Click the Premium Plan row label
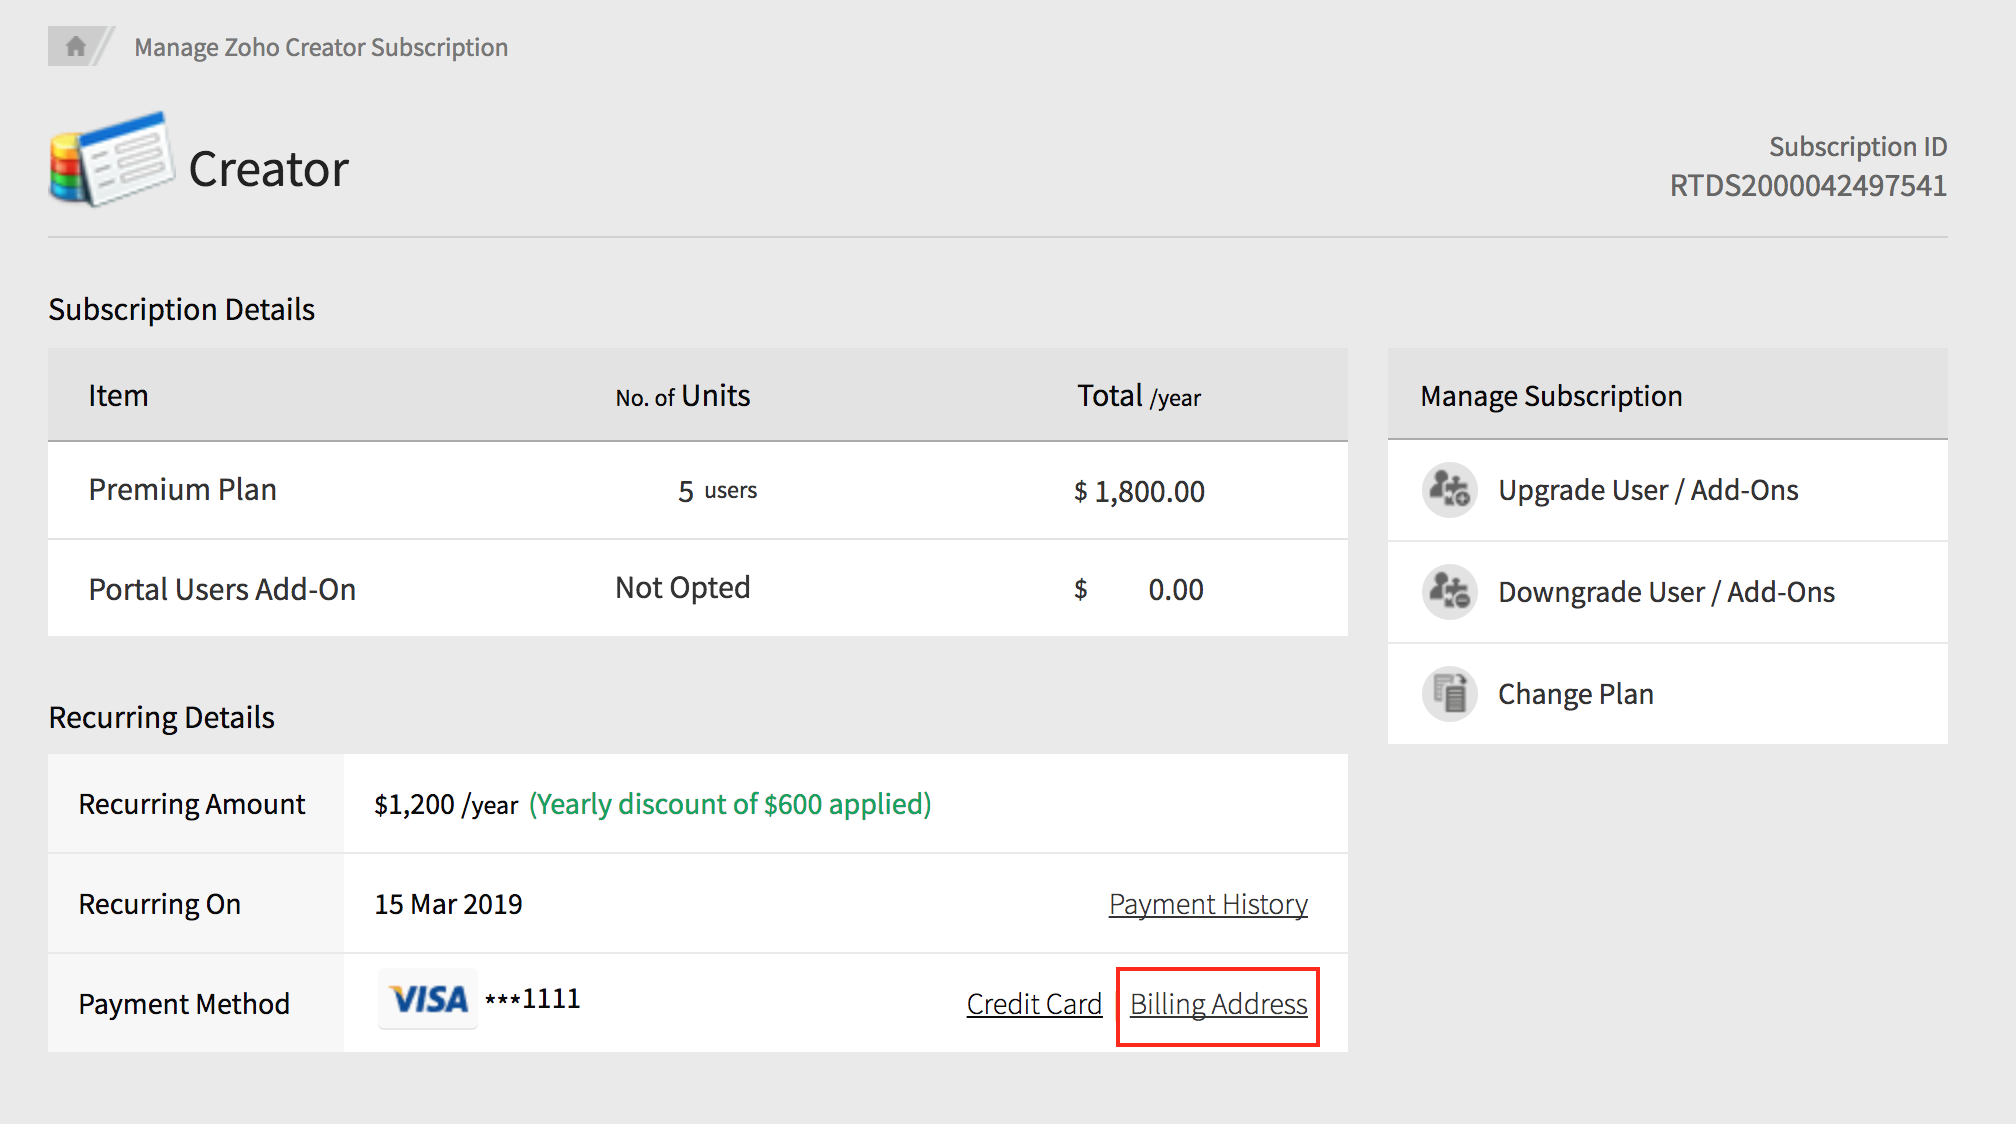 pyautogui.click(x=182, y=490)
